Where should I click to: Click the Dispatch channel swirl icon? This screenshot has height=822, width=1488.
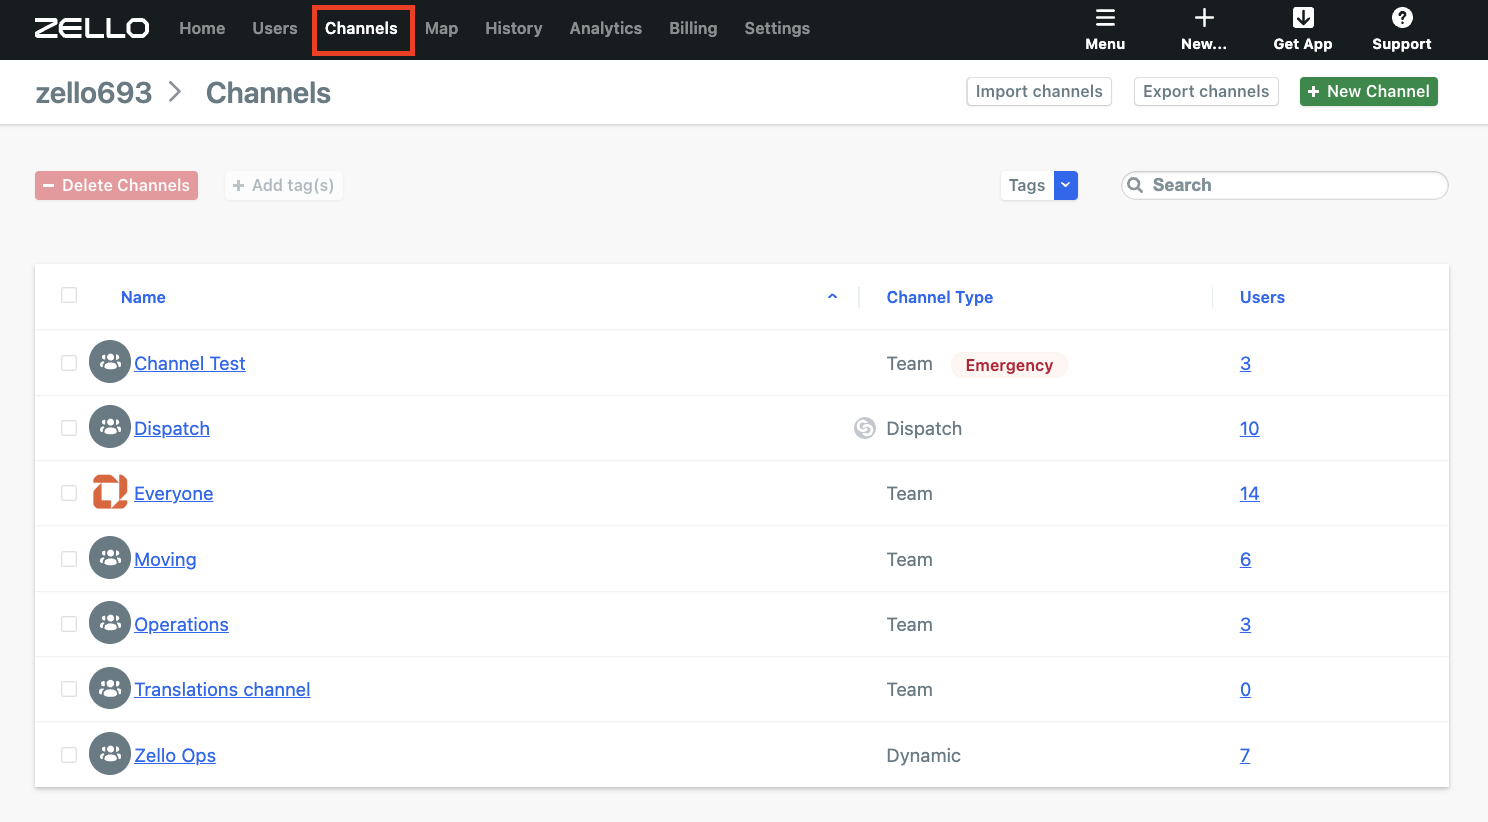coord(864,428)
